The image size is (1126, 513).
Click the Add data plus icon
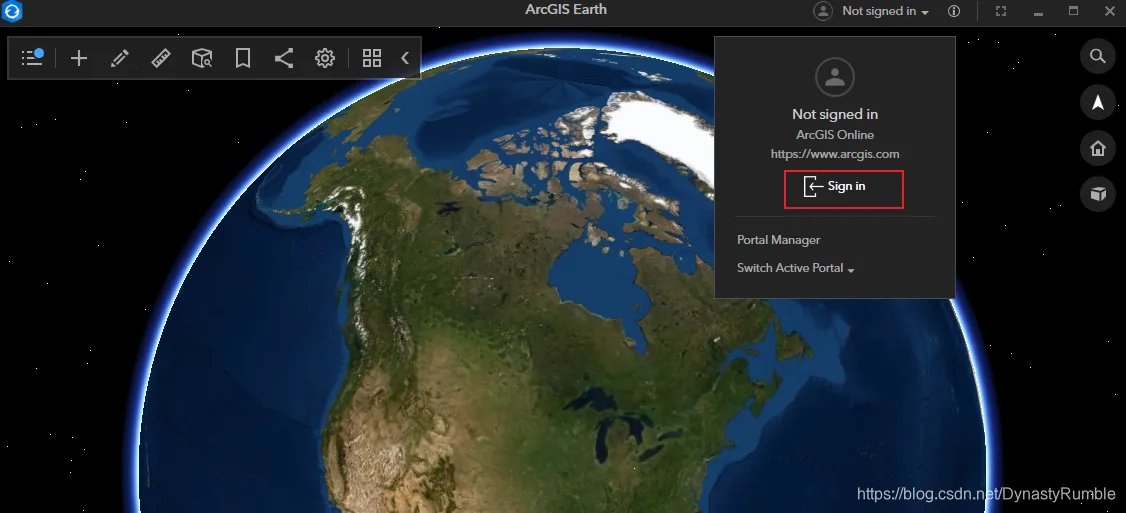79,58
